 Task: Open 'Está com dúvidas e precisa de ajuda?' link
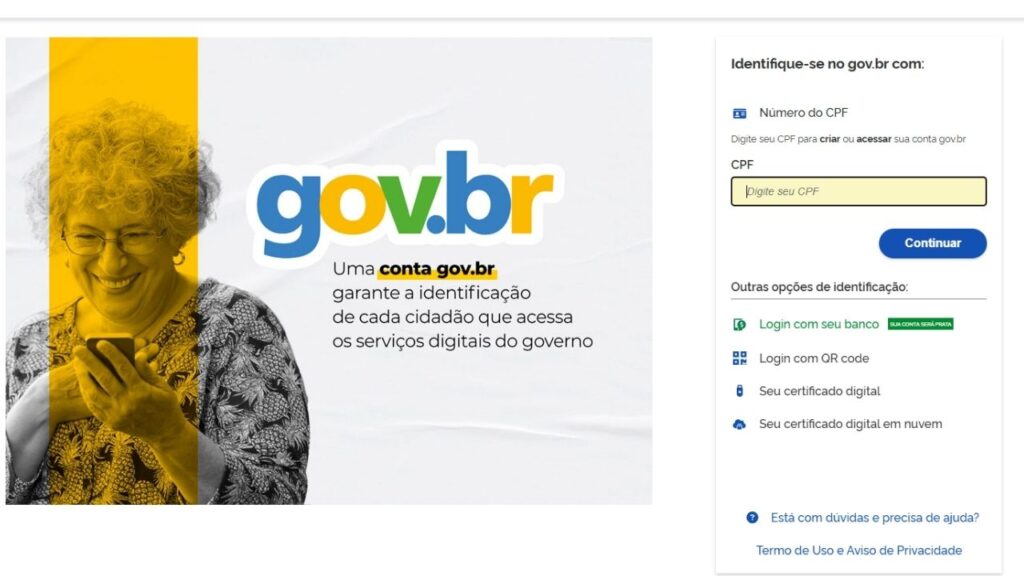pos(874,517)
